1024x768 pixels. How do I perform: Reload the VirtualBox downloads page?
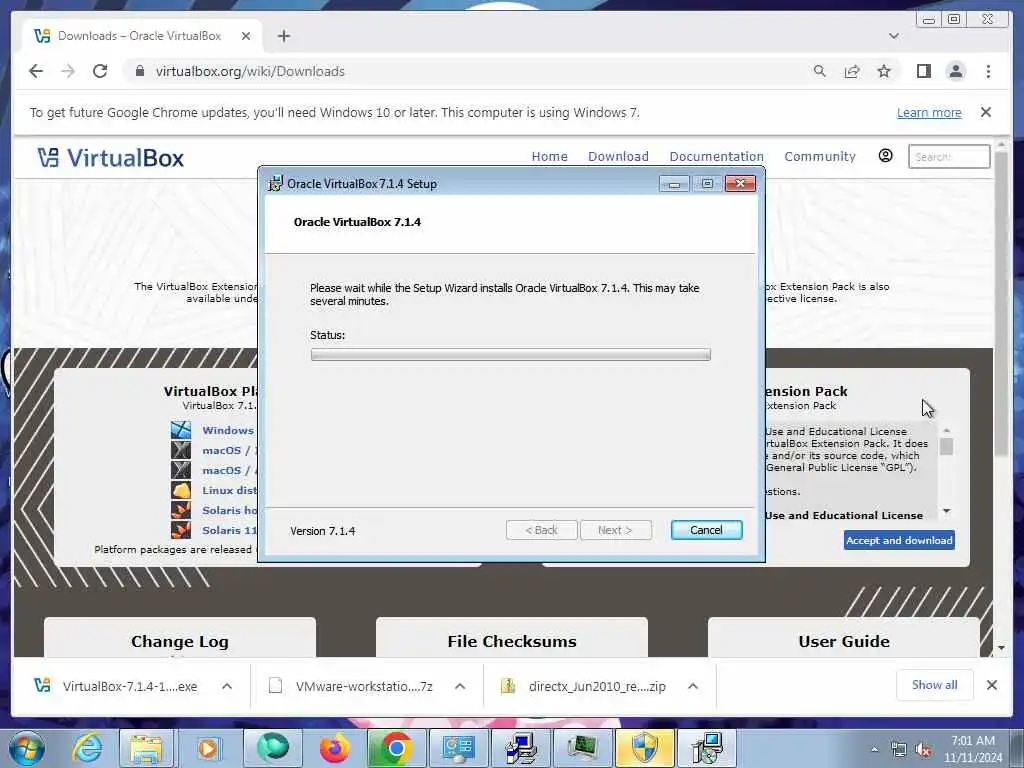point(100,71)
